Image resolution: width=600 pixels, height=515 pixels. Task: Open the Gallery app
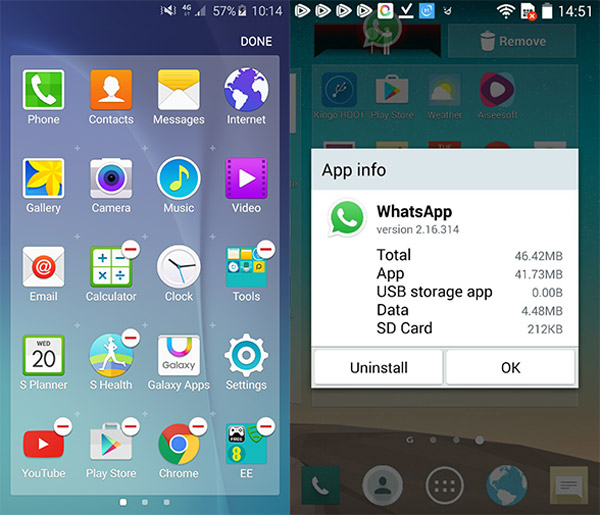[x=43, y=178]
